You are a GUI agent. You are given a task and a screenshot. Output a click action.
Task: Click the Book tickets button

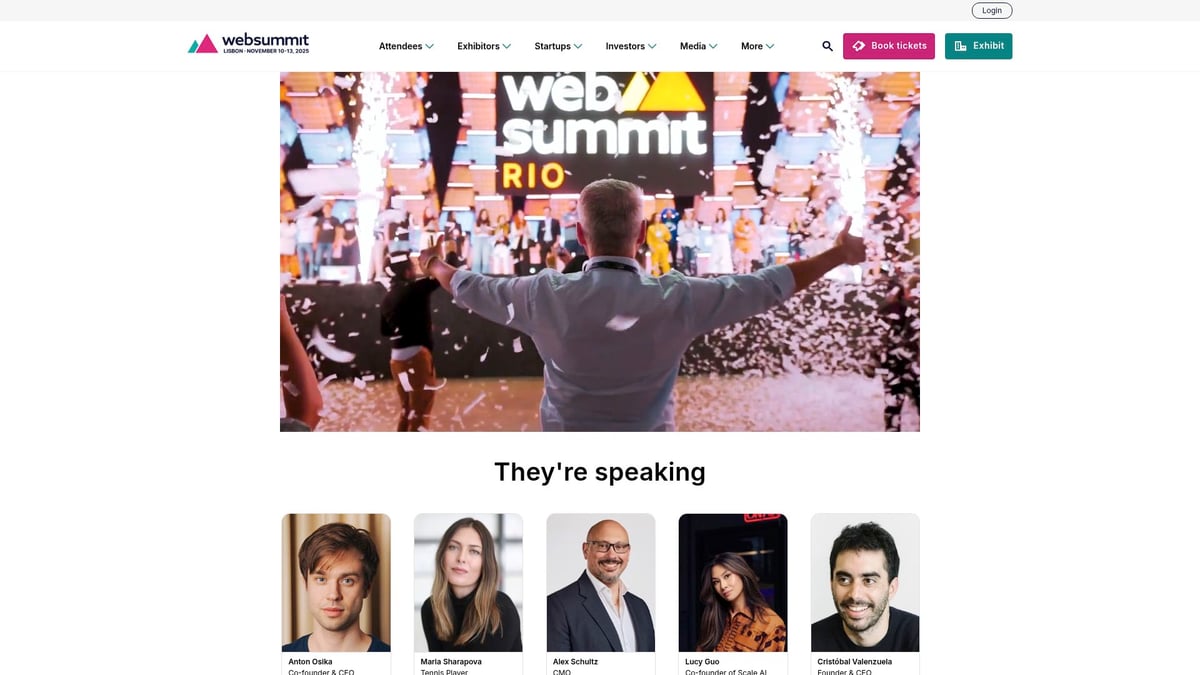[889, 46]
